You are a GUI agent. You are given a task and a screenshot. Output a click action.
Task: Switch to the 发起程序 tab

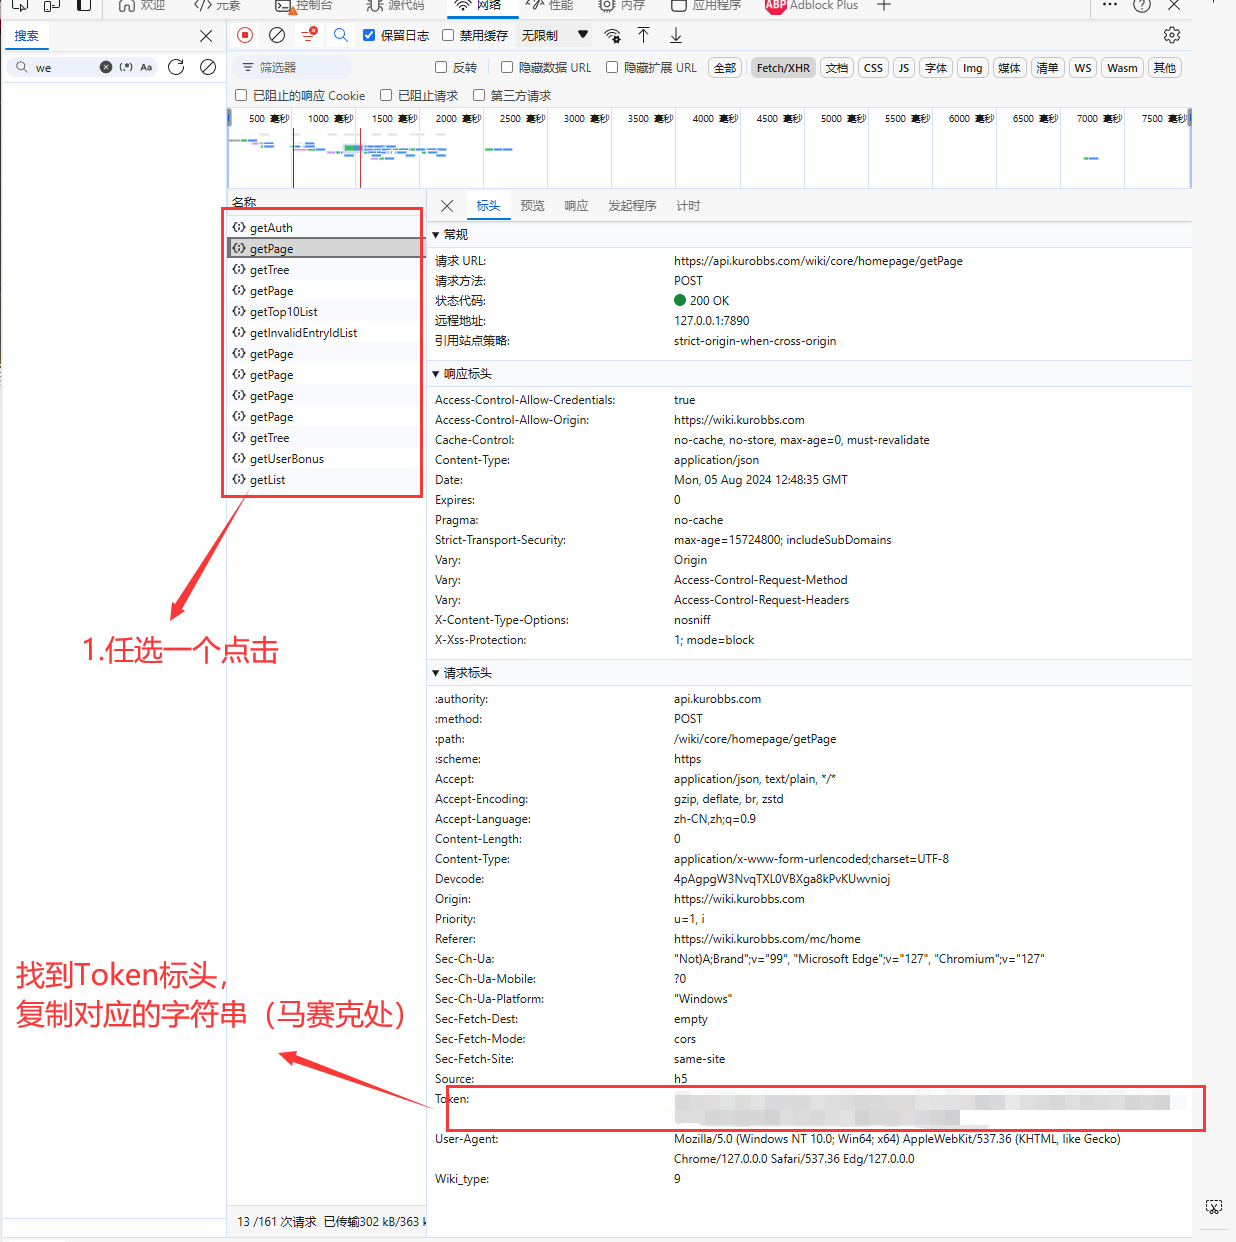click(x=632, y=206)
